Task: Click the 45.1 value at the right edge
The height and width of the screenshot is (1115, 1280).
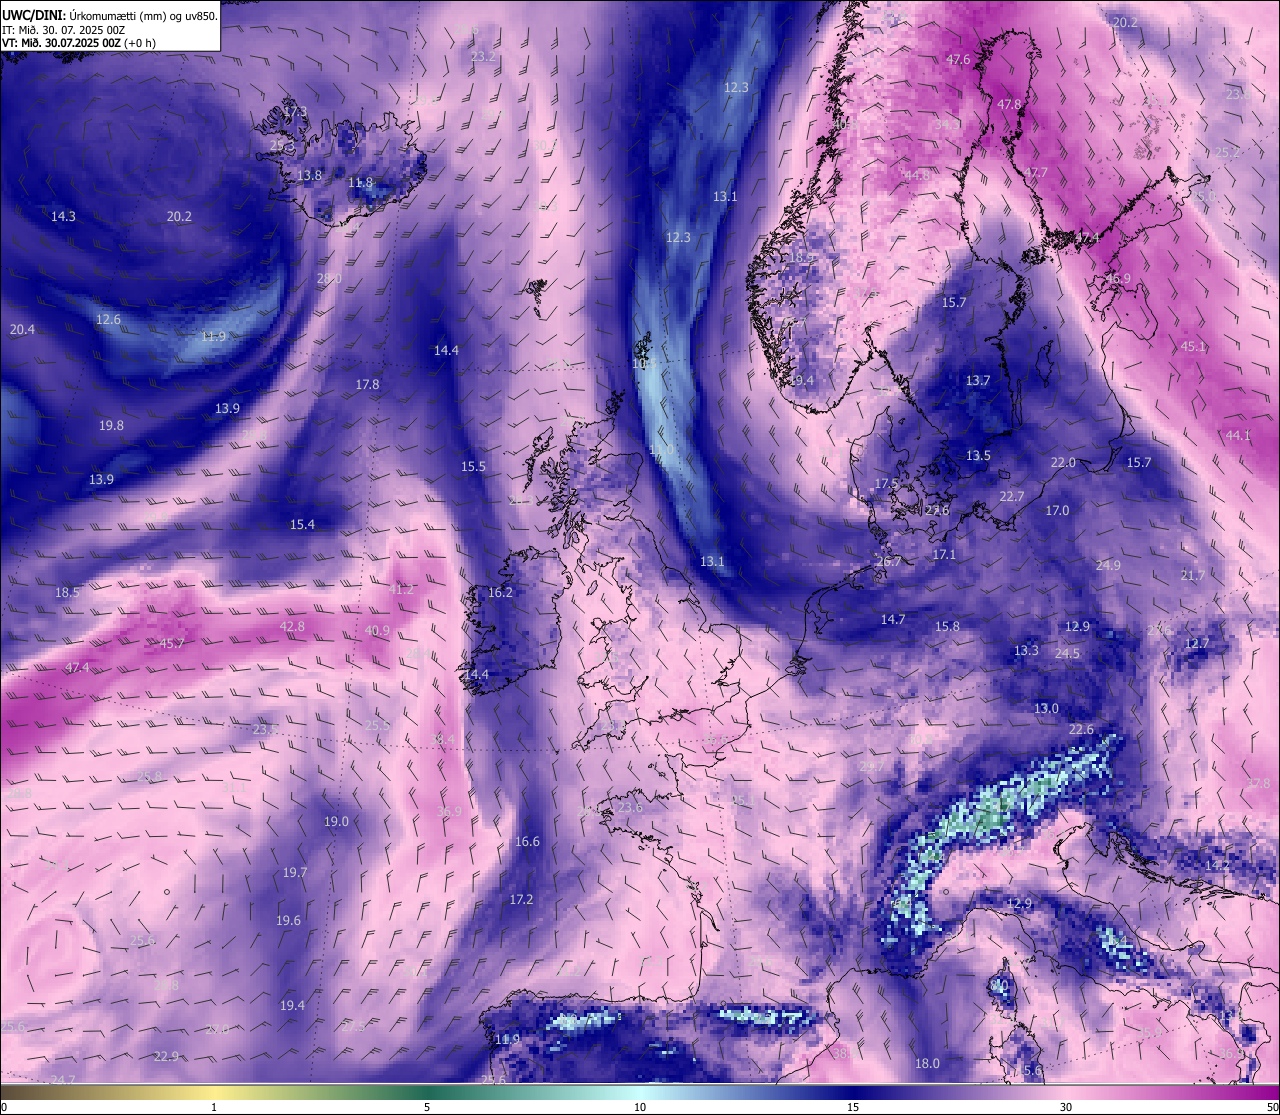Action: pos(1193,348)
